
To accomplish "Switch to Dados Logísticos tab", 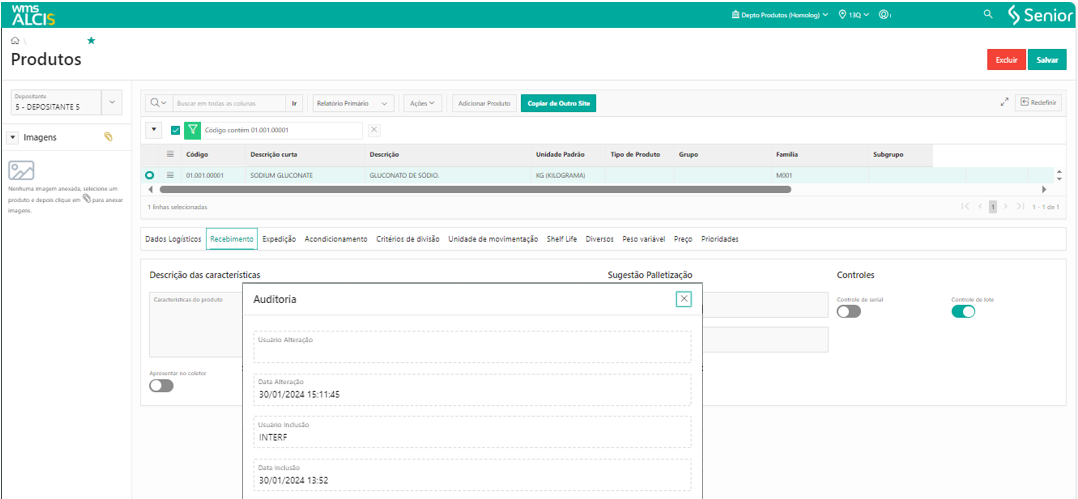I will (173, 239).
